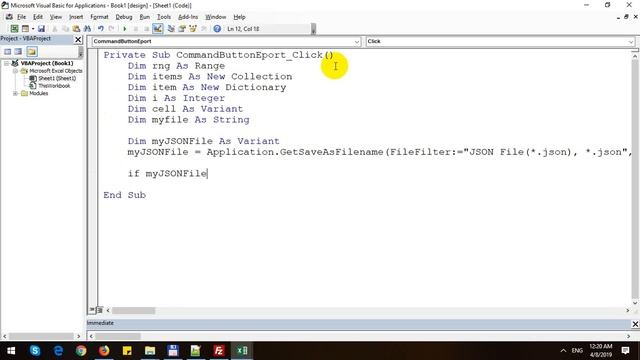Open Skype from the taskbar

point(35,351)
